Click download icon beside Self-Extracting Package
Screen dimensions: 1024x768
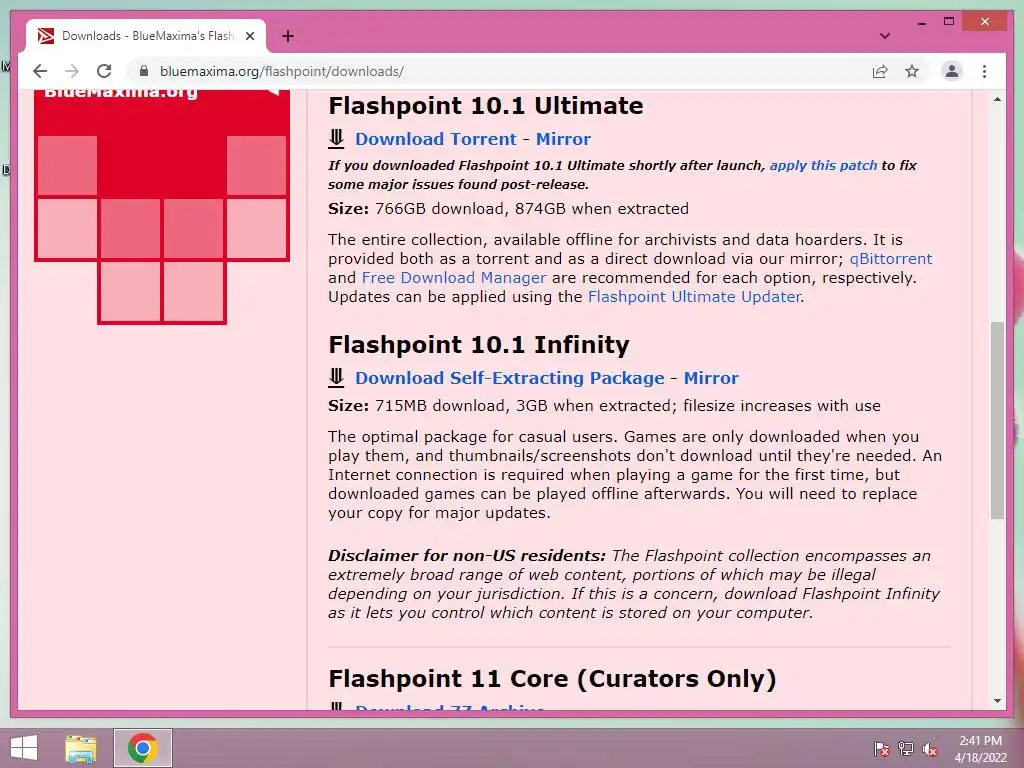[x=336, y=377]
